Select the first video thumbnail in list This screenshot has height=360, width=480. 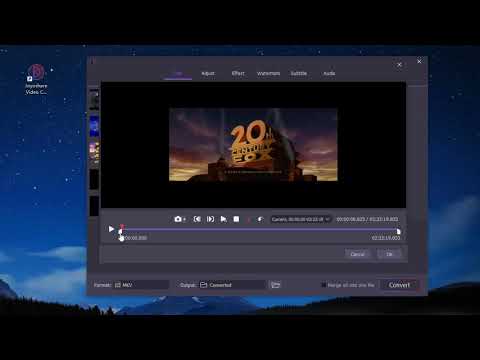pos(94,99)
